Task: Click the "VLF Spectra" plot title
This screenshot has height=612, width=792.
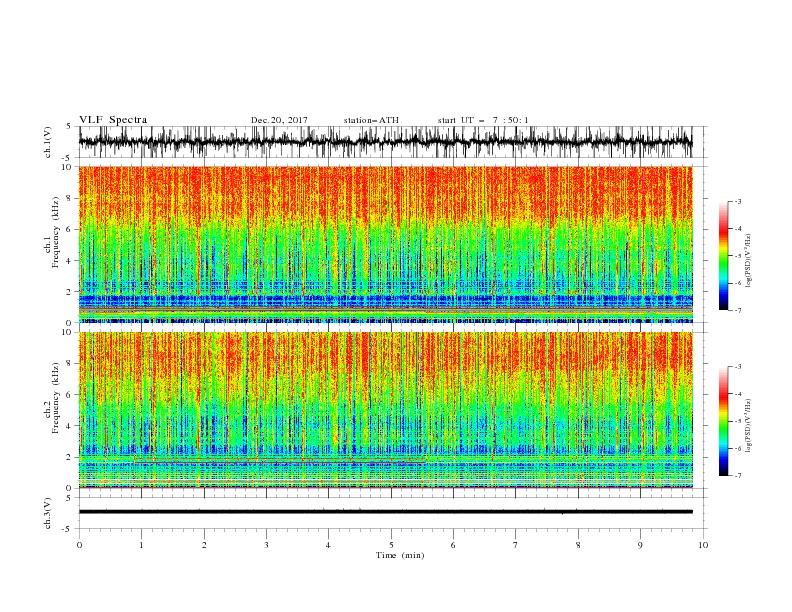Action: [113, 120]
